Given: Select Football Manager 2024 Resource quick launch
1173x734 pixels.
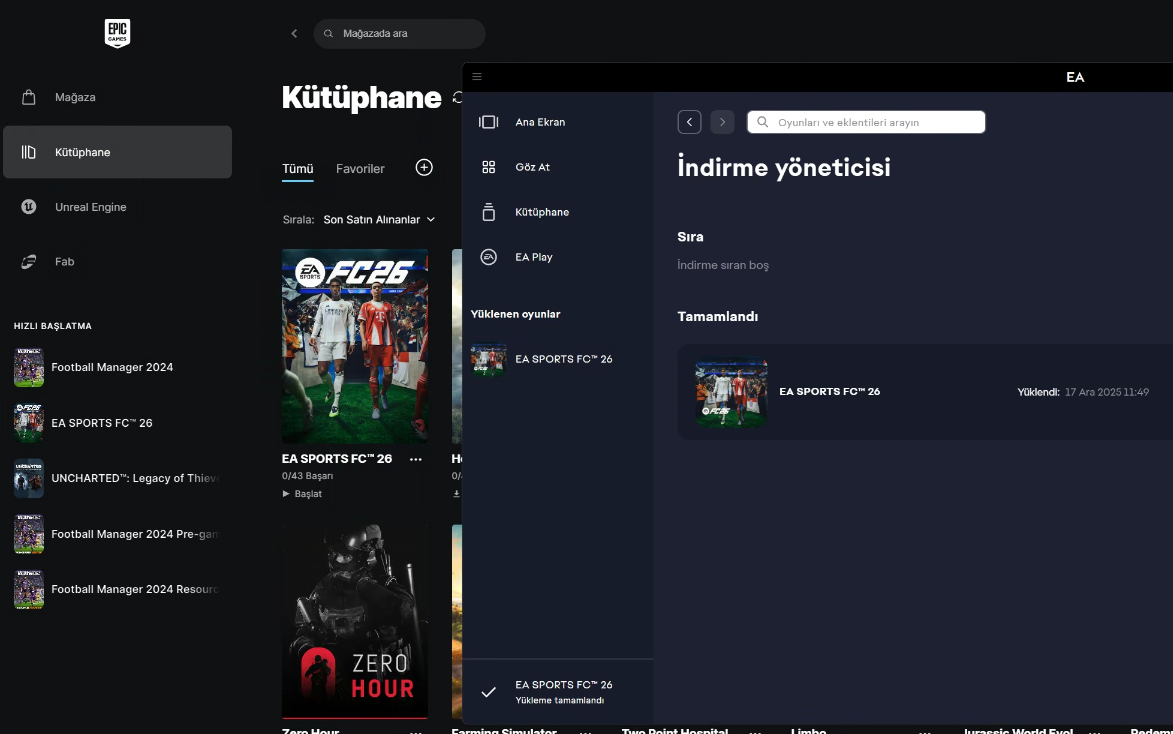Looking at the screenshot, I should pyautogui.click(x=117, y=590).
